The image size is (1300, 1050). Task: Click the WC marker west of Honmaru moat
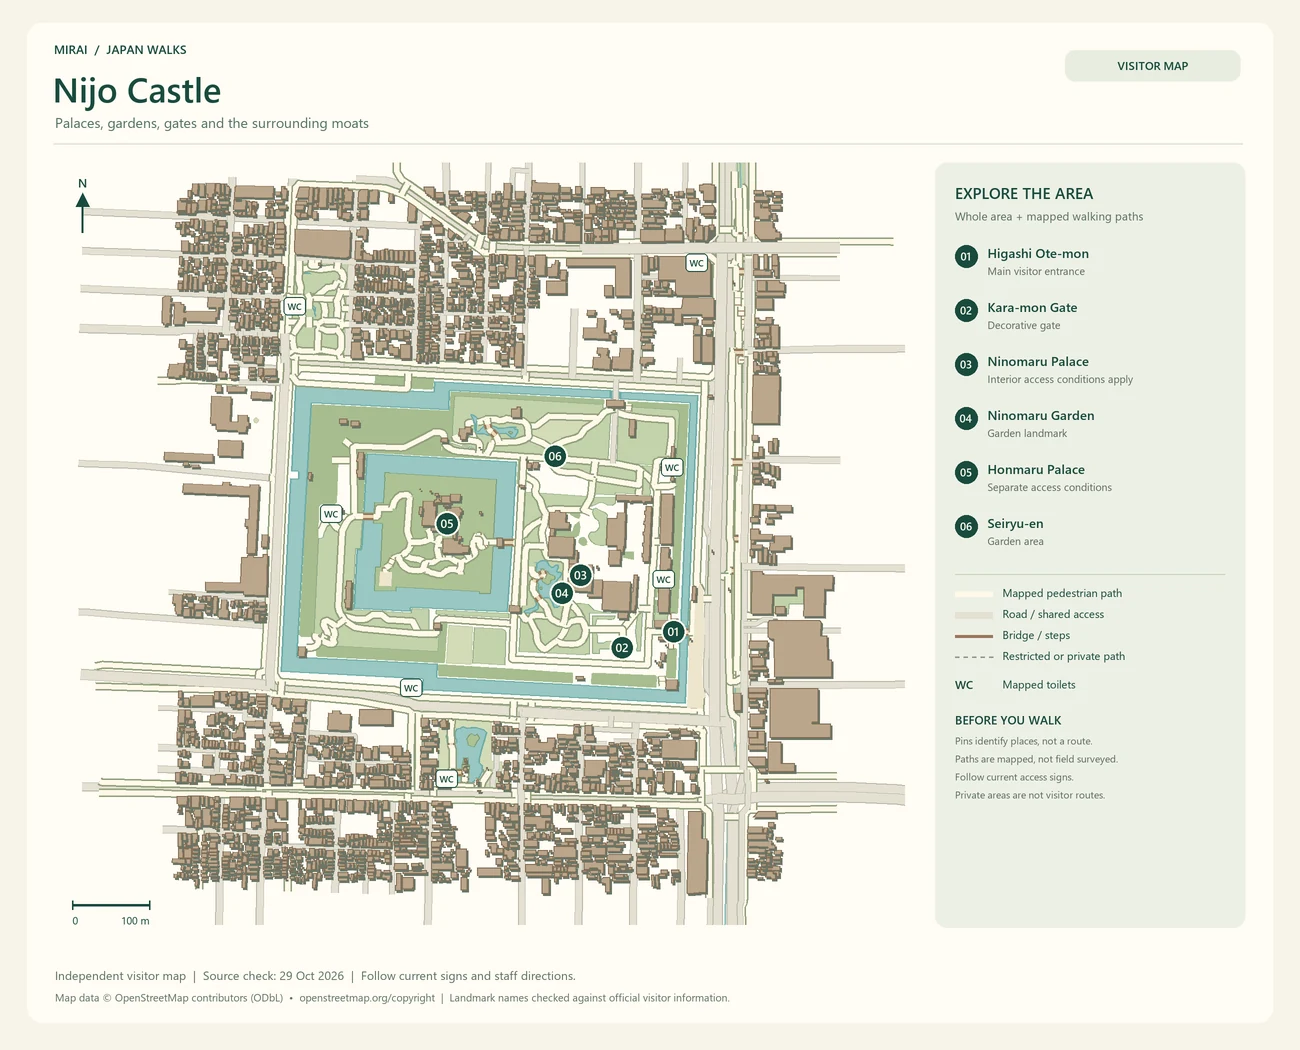coord(331,514)
